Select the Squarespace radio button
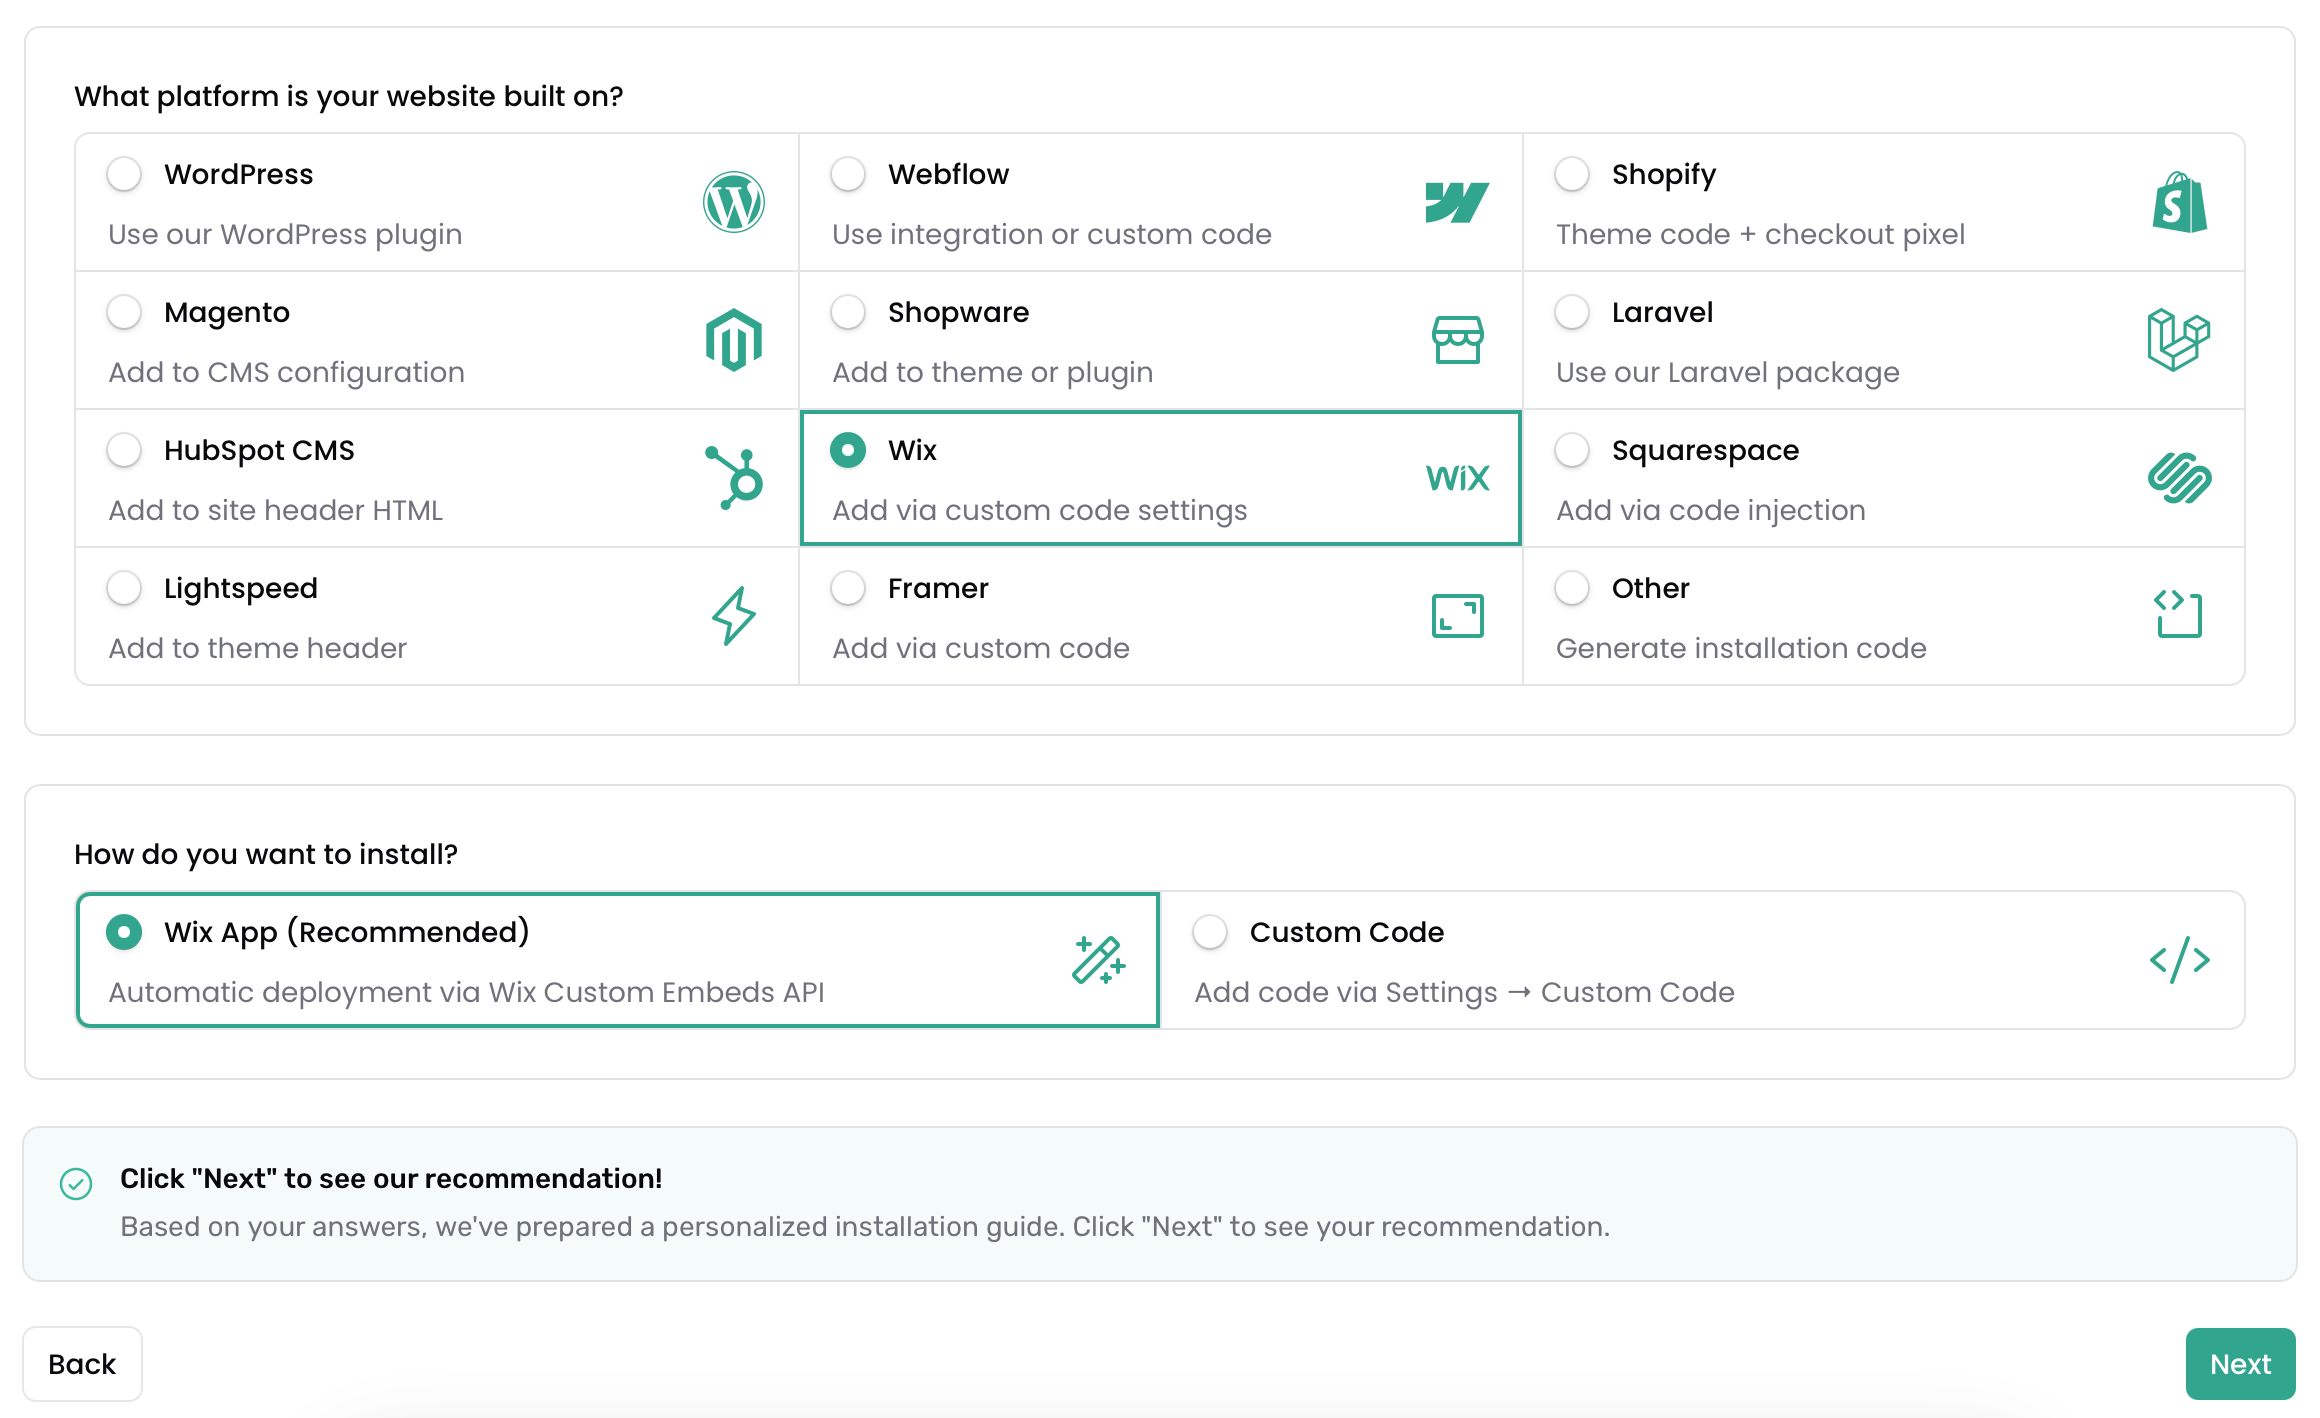This screenshot has height=1418, width=2320. click(x=1572, y=450)
